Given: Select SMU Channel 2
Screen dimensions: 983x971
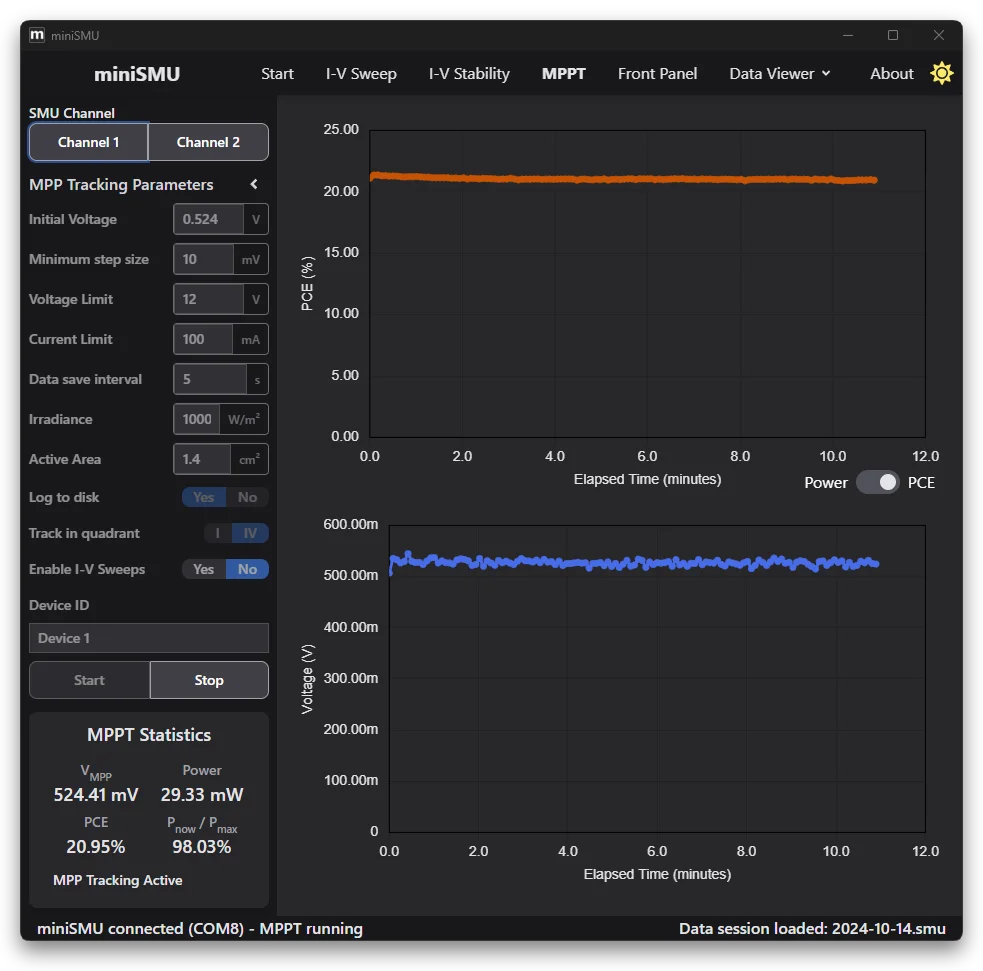Looking at the screenshot, I should (x=208, y=142).
